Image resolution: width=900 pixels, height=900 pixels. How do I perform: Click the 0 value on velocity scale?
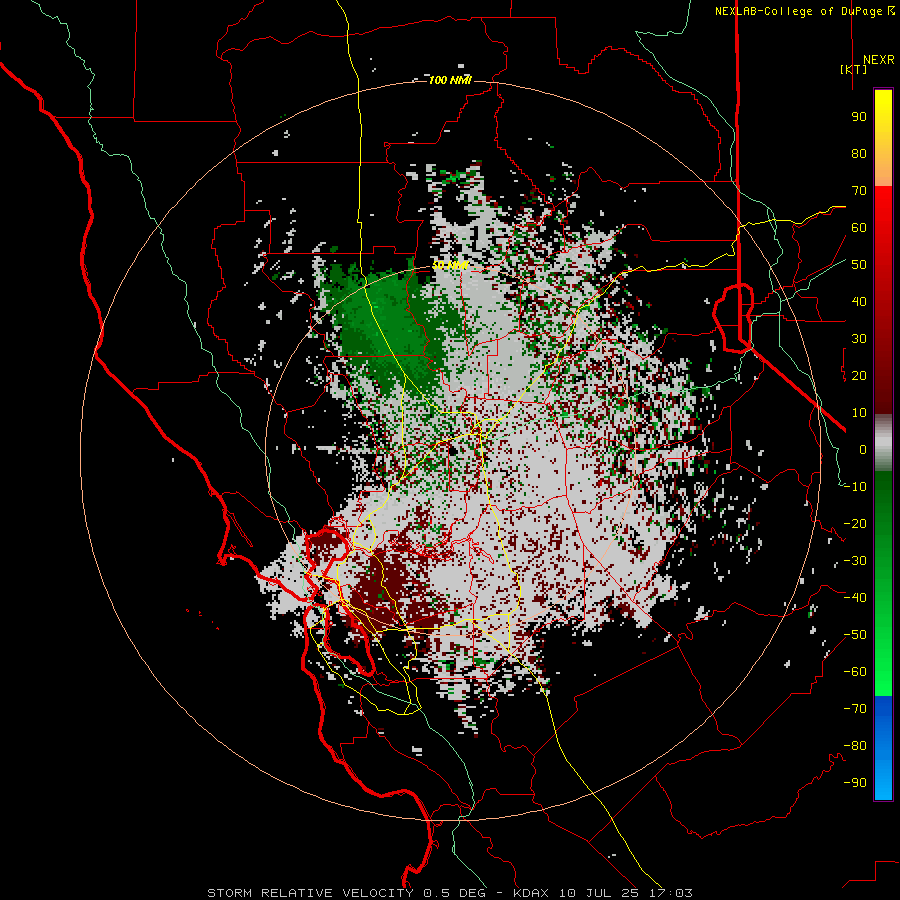tap(863, 450)
